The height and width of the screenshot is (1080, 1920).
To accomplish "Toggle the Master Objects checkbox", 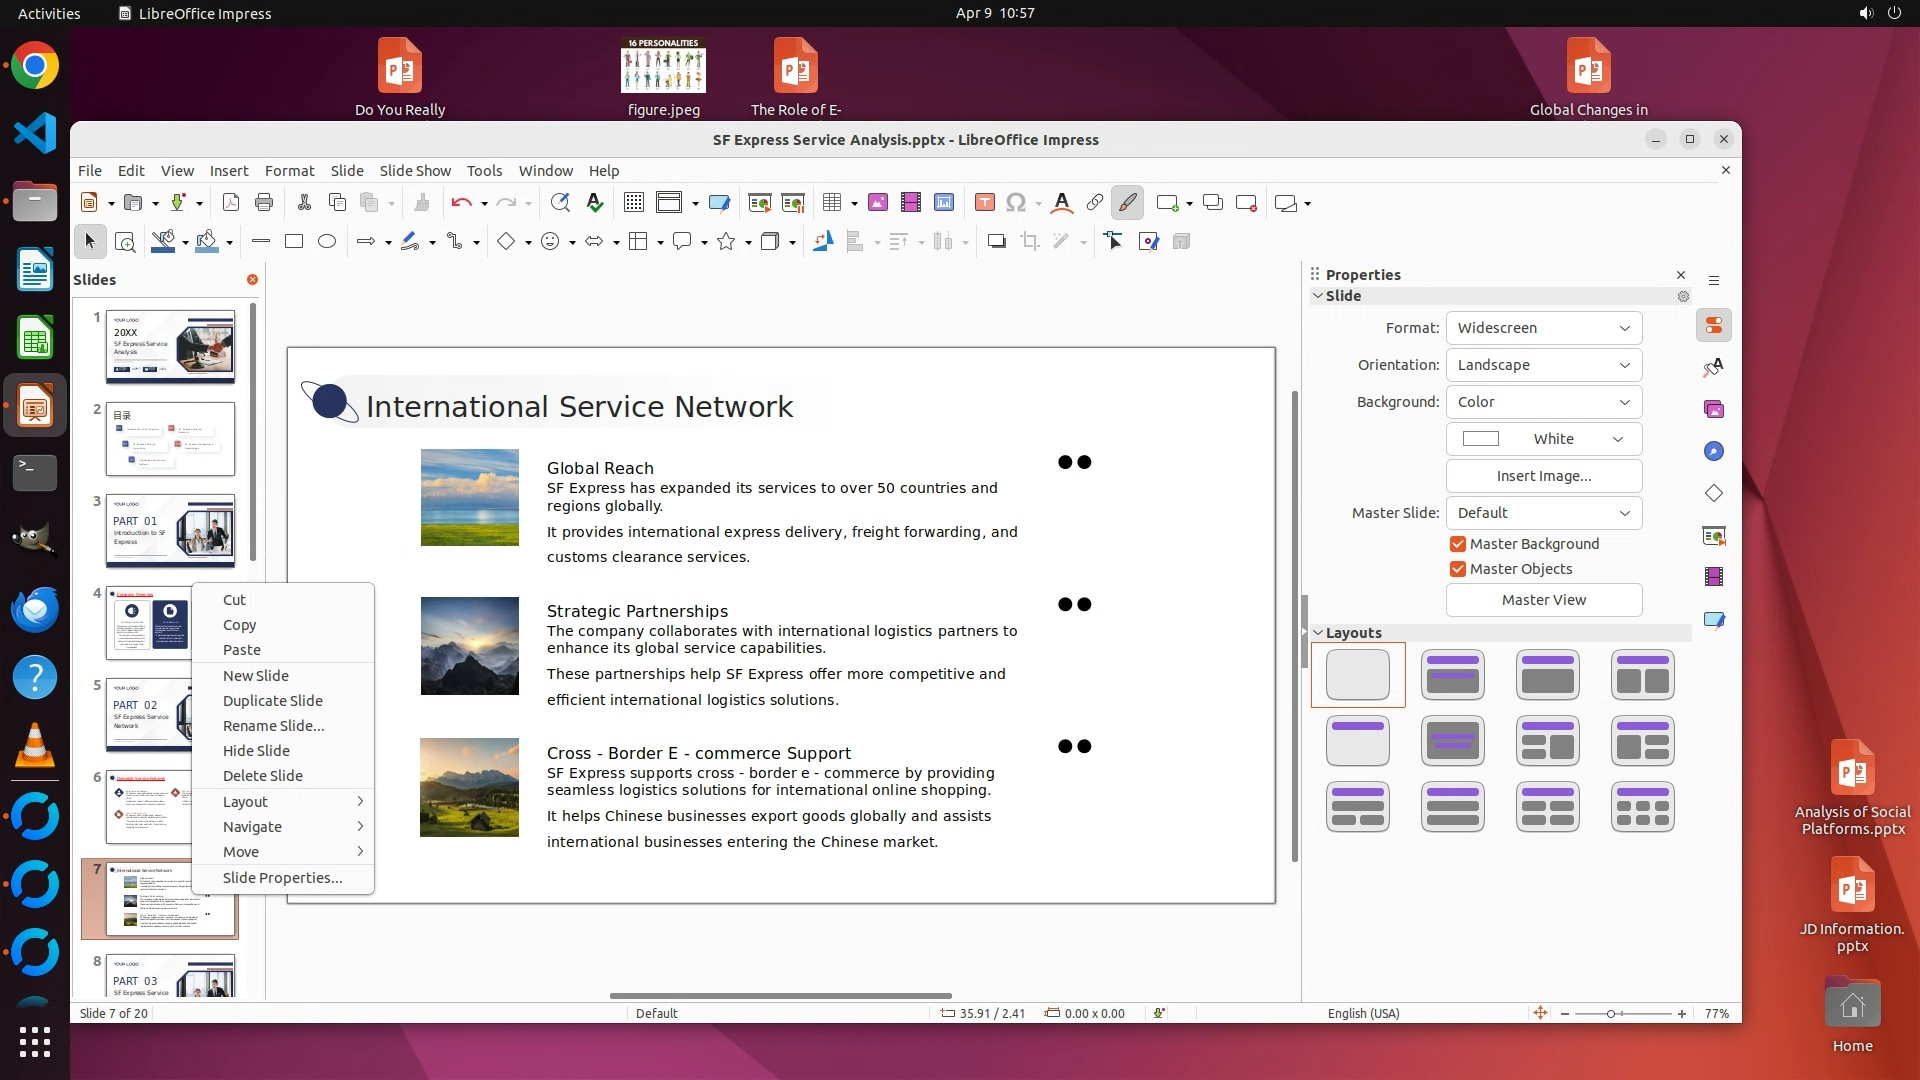I will pos(1458,569).
